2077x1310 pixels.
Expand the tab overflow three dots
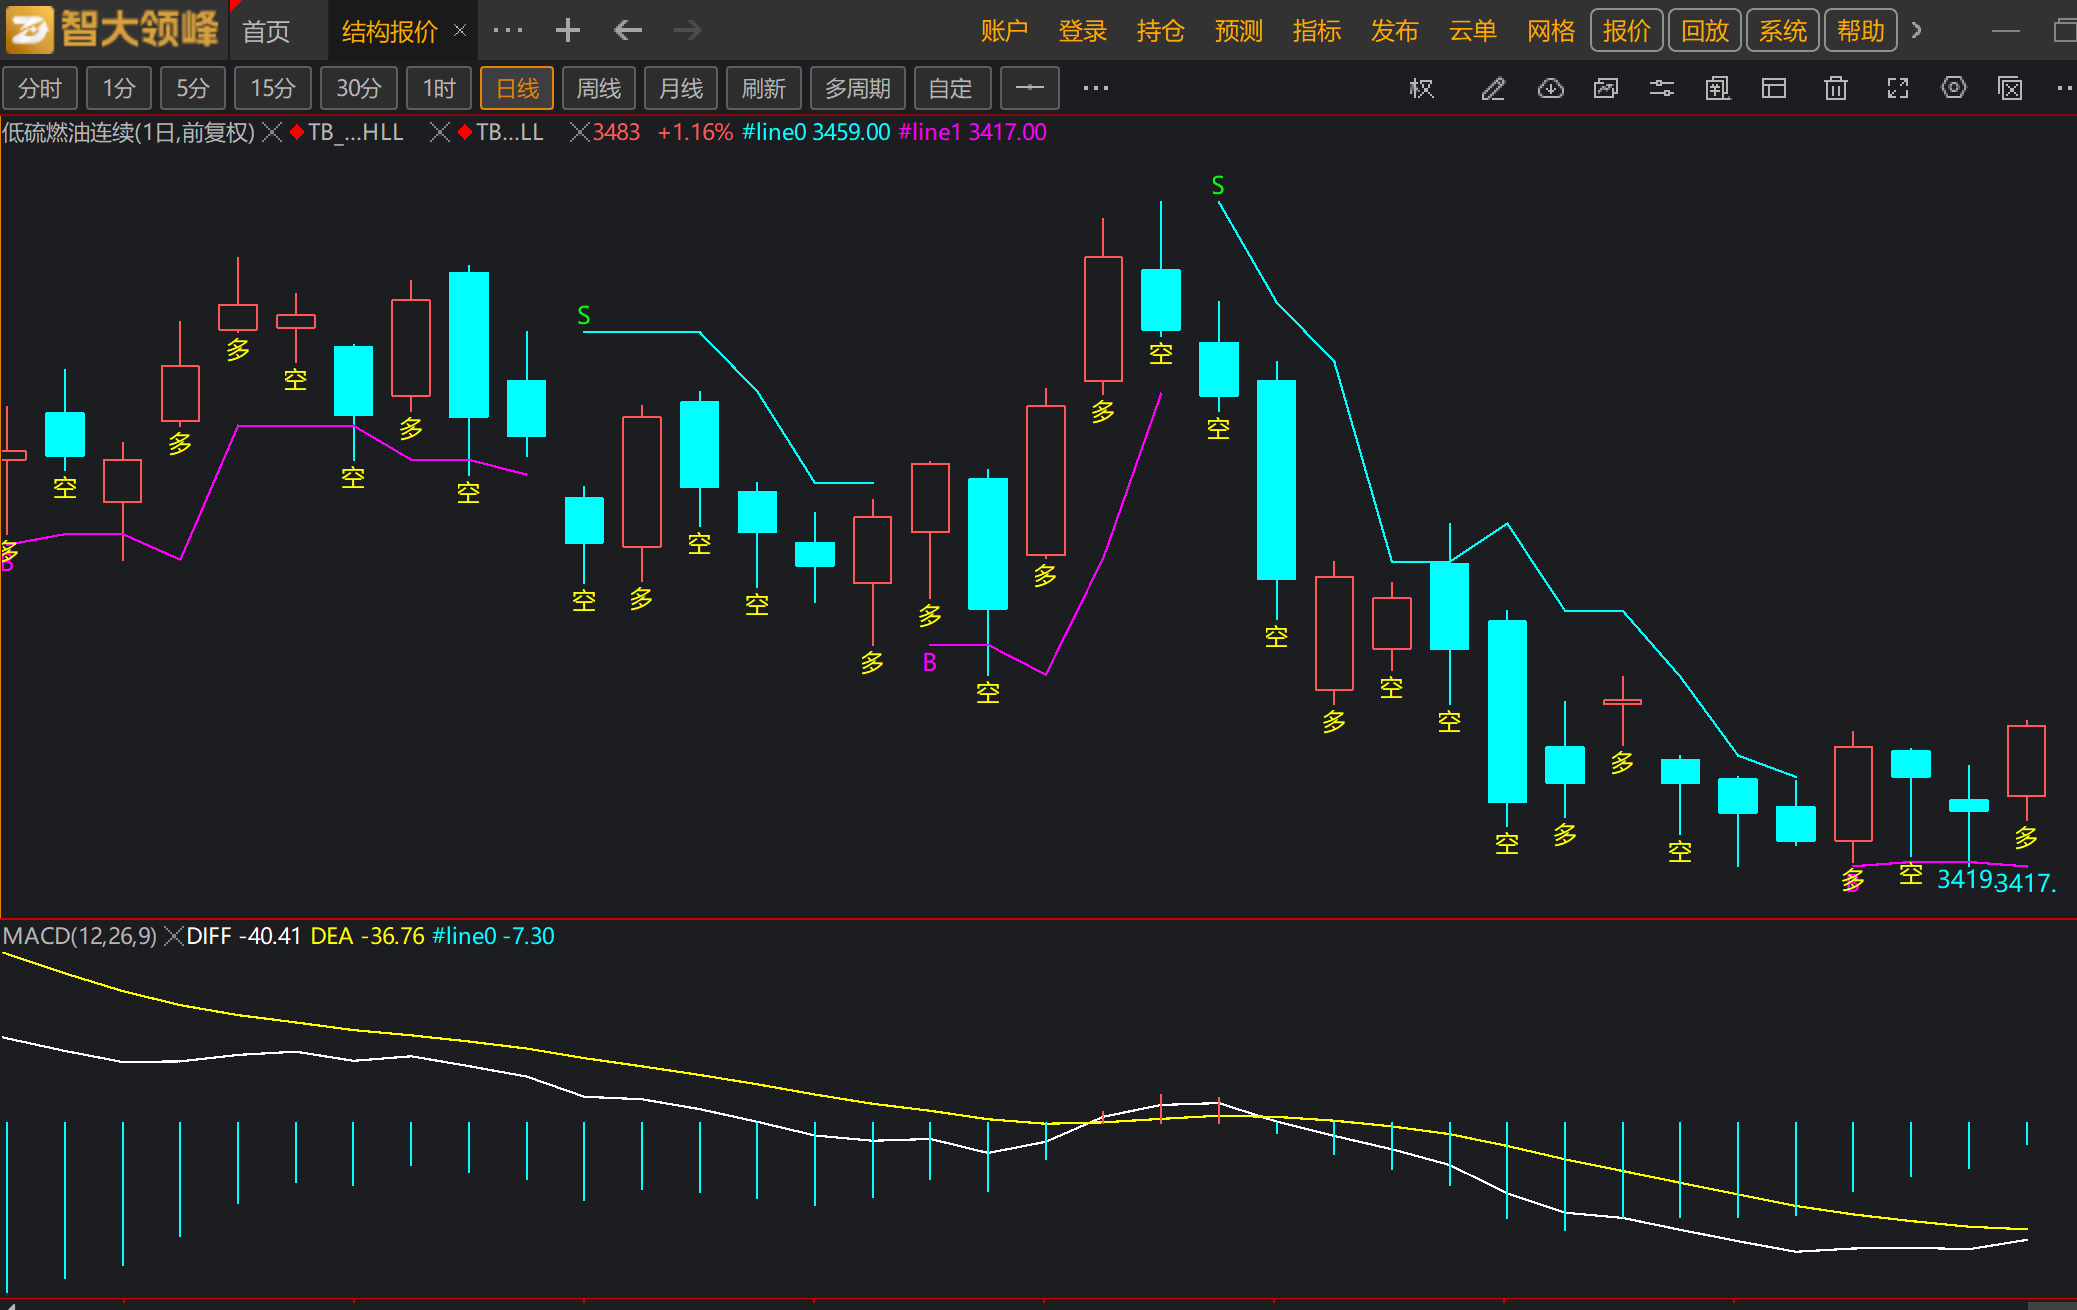(508, 31)
